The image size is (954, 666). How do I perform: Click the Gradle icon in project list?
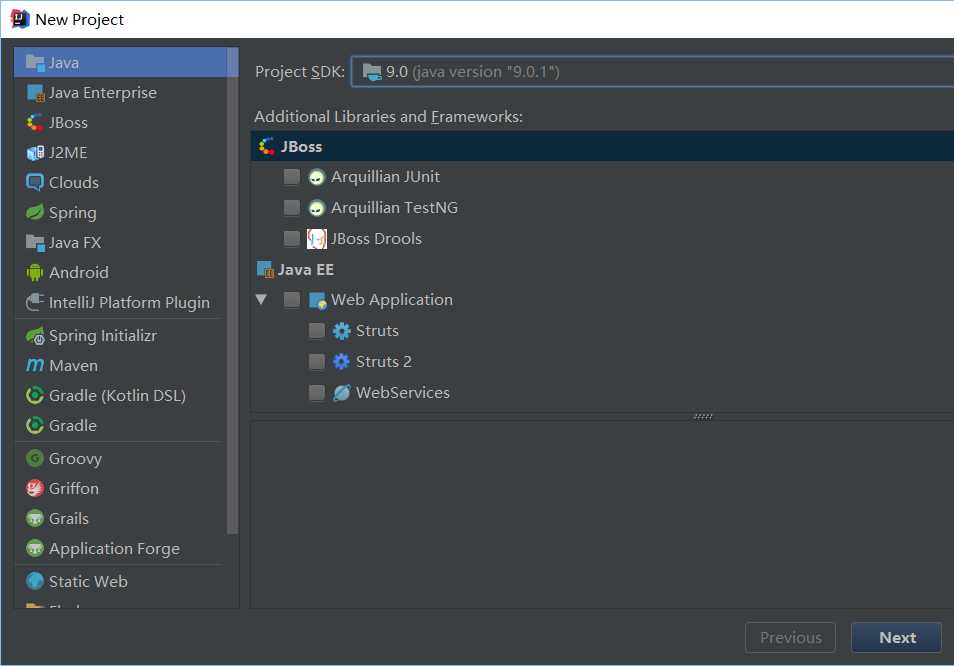35,425
